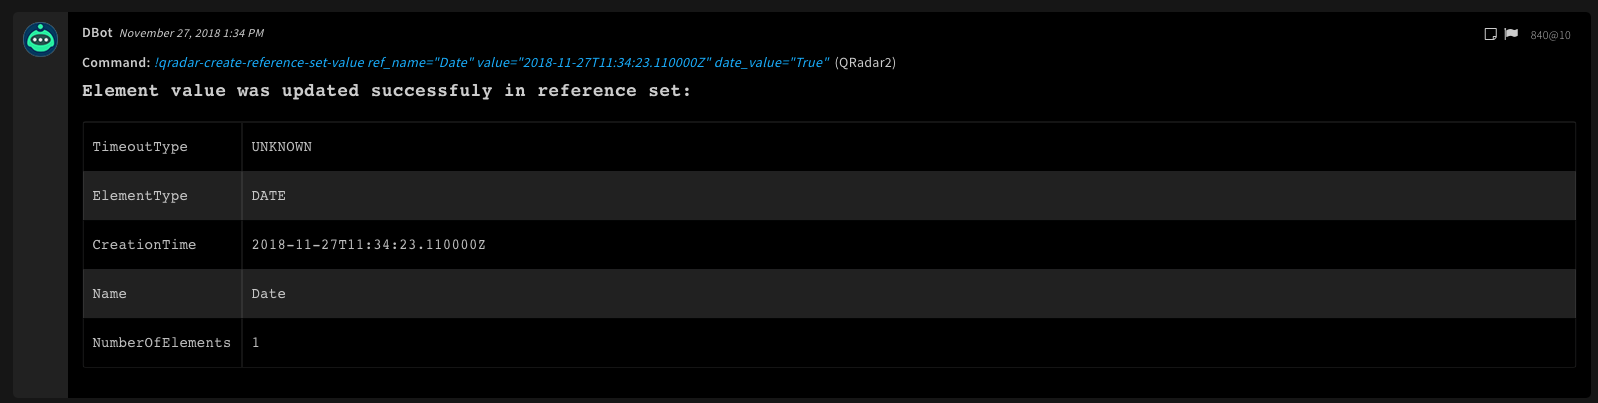The image size is (1598, 403).
Task: Click the bold Command: label
Action: (116, 62)
